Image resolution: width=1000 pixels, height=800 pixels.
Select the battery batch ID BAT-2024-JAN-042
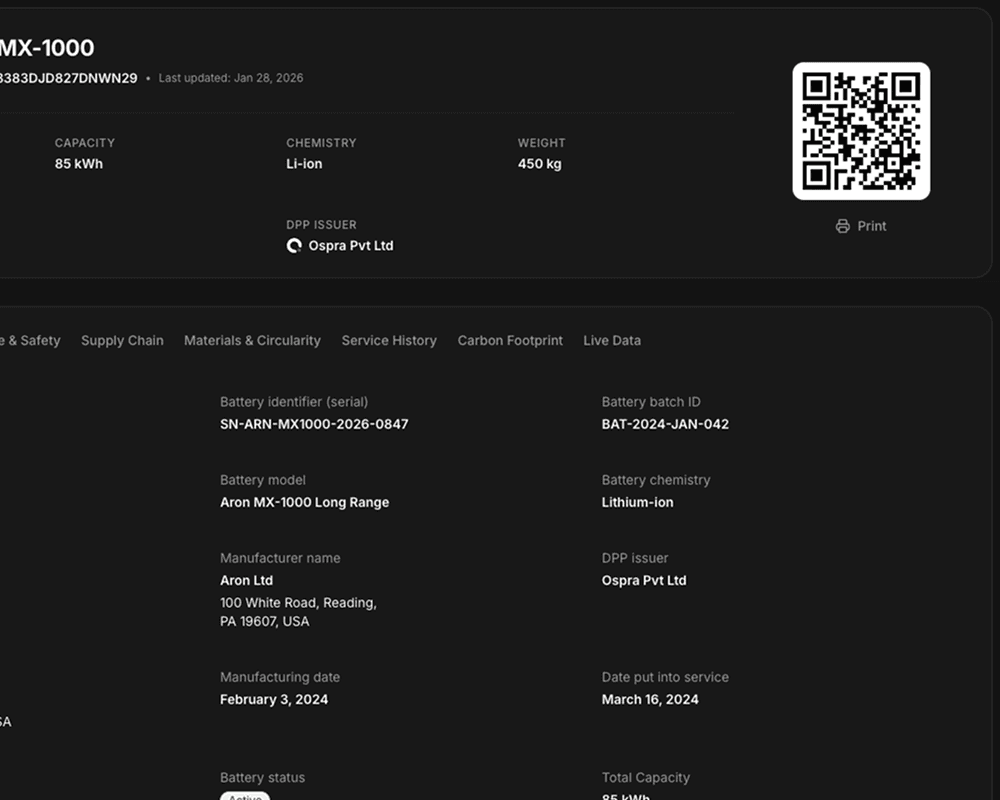click(665, 424)
